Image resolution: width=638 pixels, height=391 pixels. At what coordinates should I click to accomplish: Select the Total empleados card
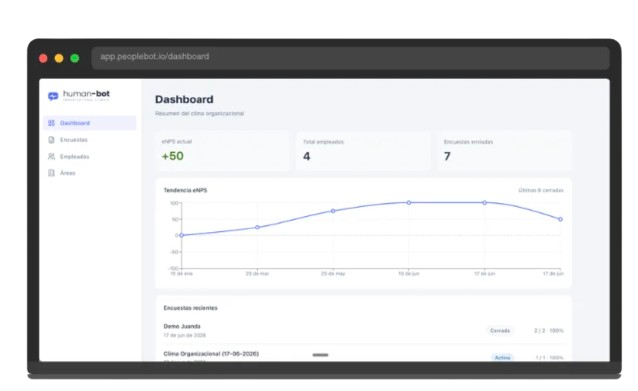click(x=363, y=151)
